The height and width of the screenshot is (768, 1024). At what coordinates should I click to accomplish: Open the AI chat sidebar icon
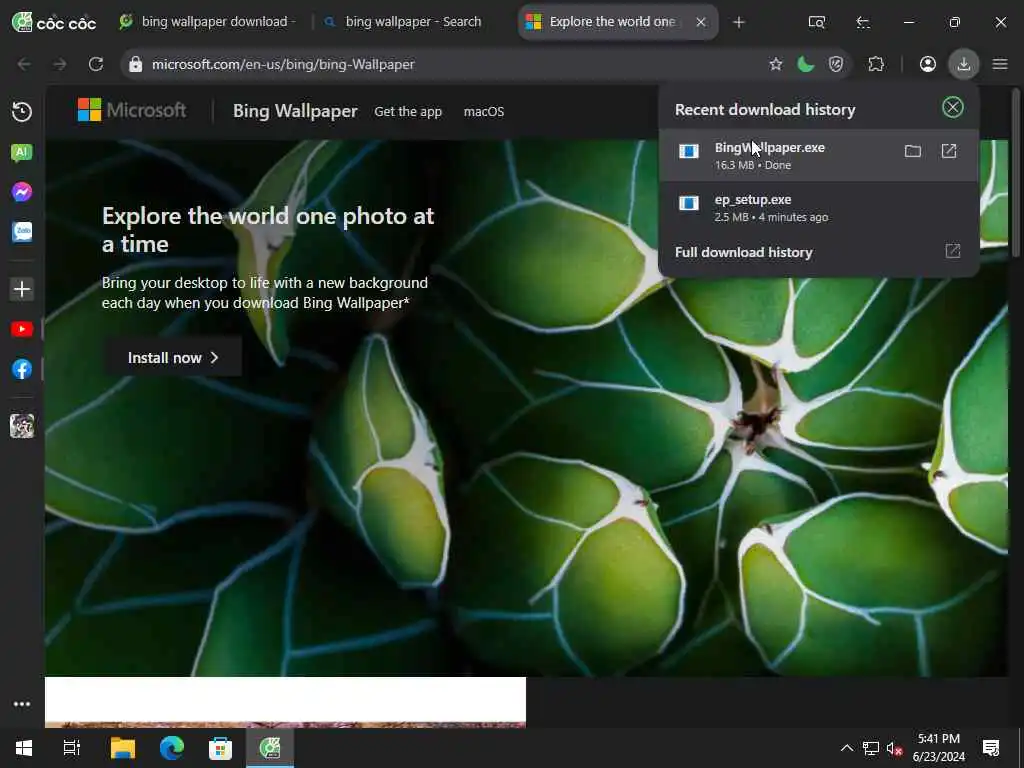[x=22, y=153]
